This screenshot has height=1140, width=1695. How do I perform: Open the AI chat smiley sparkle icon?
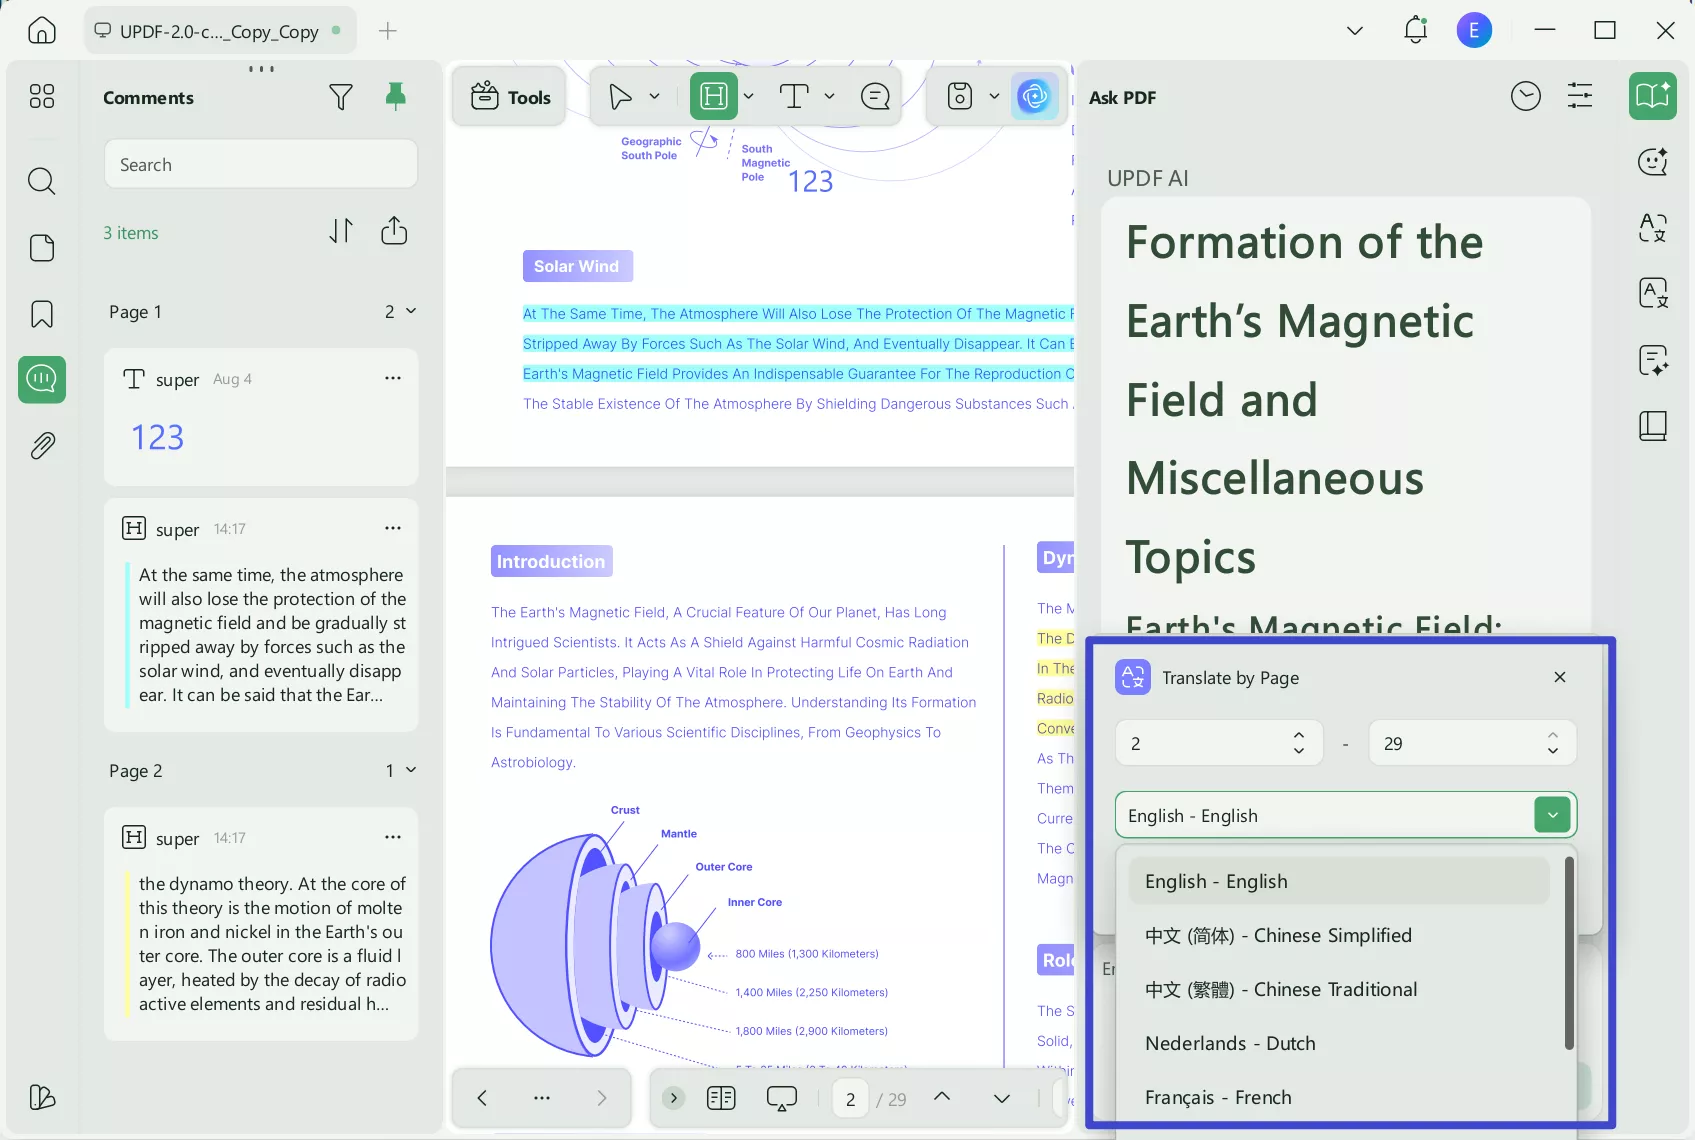(x=1653, y=161)
